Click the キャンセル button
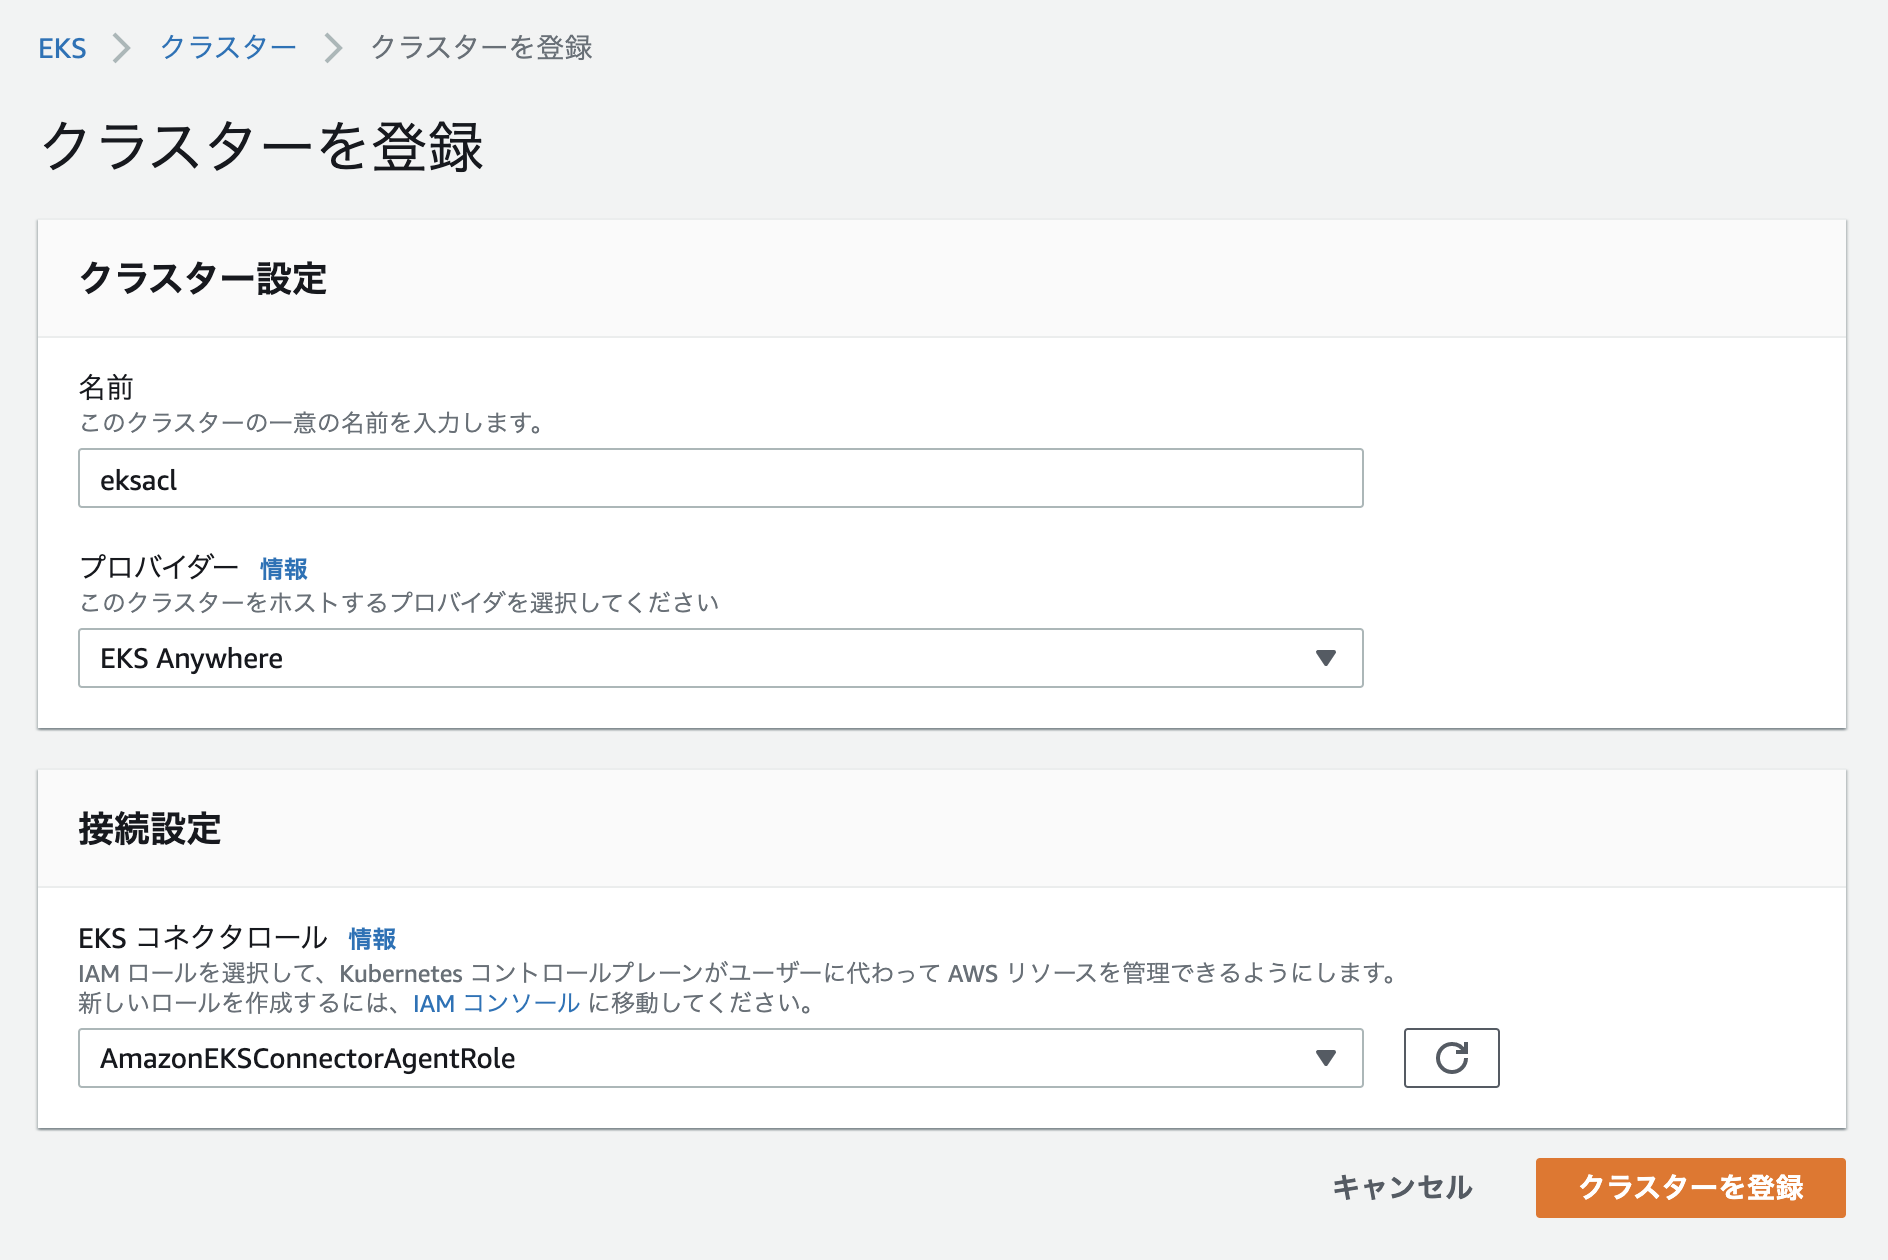Image resolution: width=1888 pixels, height=1260 pixels. coord(1402,1187)
